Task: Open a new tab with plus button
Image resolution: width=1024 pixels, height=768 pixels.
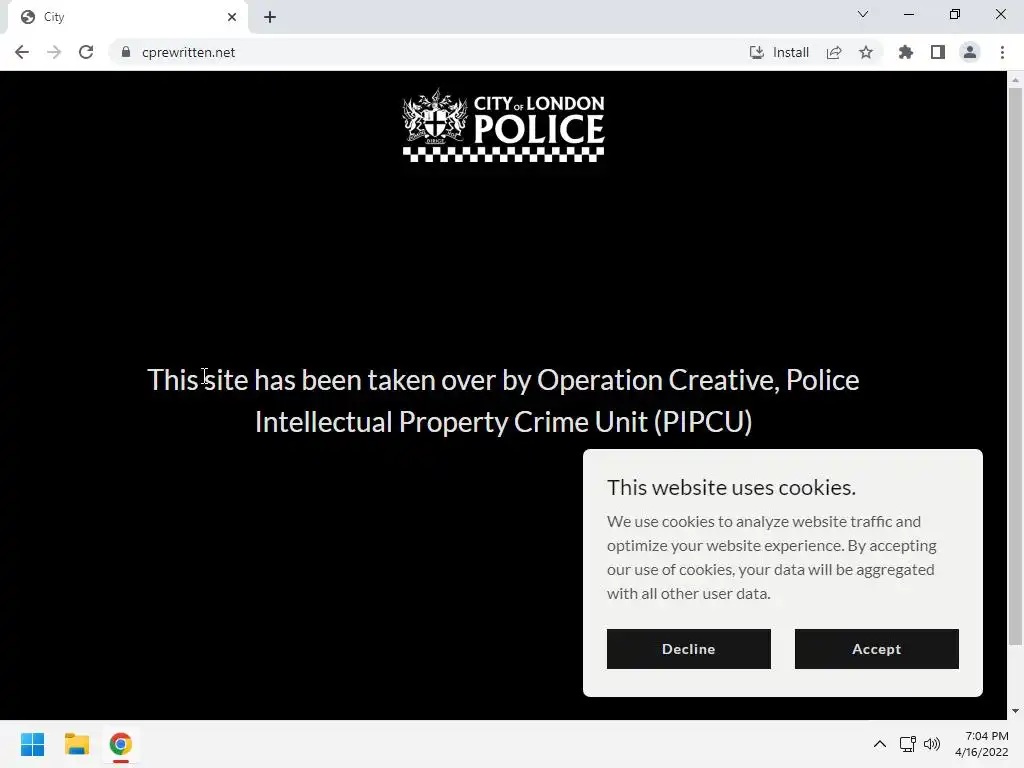Action: pos(270,17)
